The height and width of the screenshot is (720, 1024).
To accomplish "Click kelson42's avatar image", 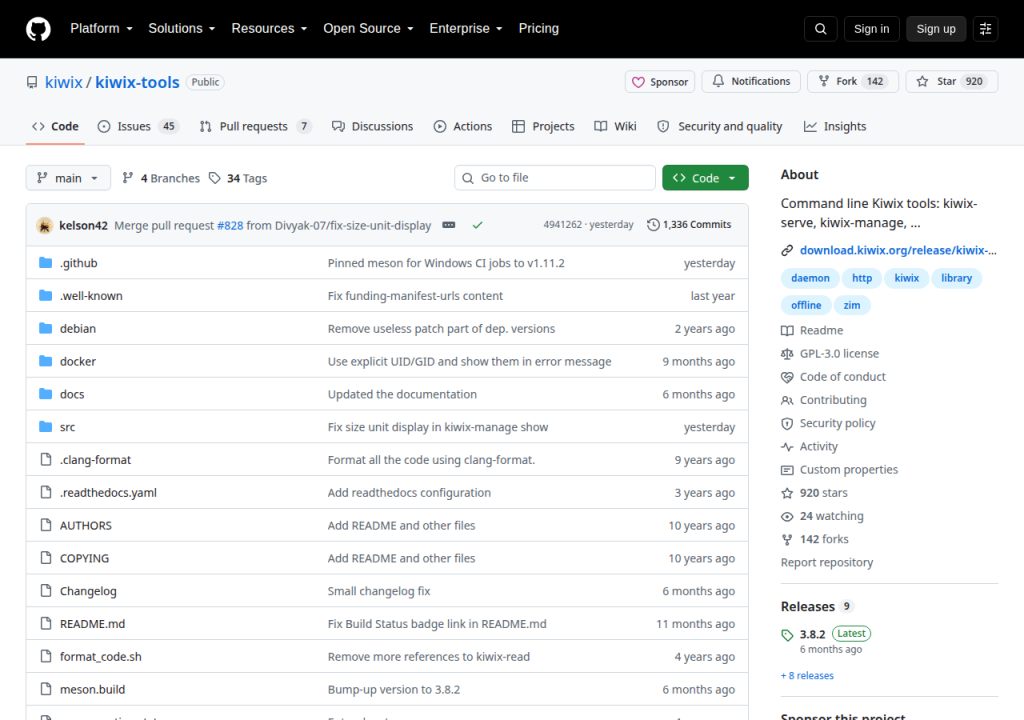I will pos(44,225).
